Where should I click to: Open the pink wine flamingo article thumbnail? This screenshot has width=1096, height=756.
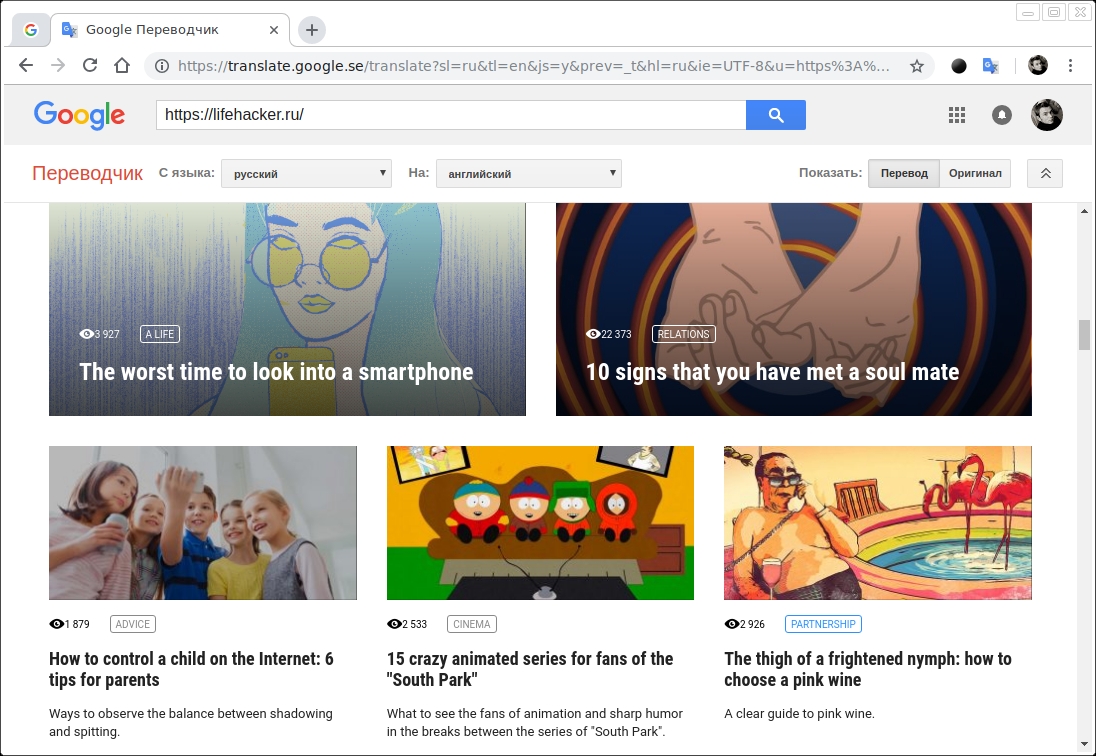[878, 523]
